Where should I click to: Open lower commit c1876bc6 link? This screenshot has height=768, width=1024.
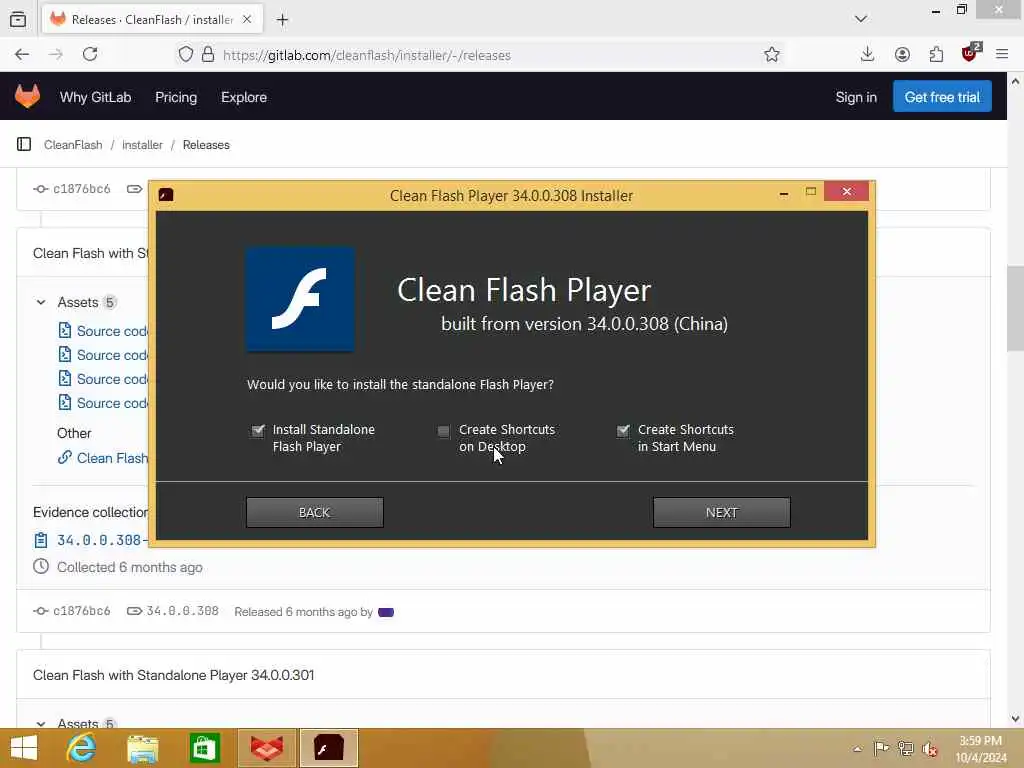point(82,611)
